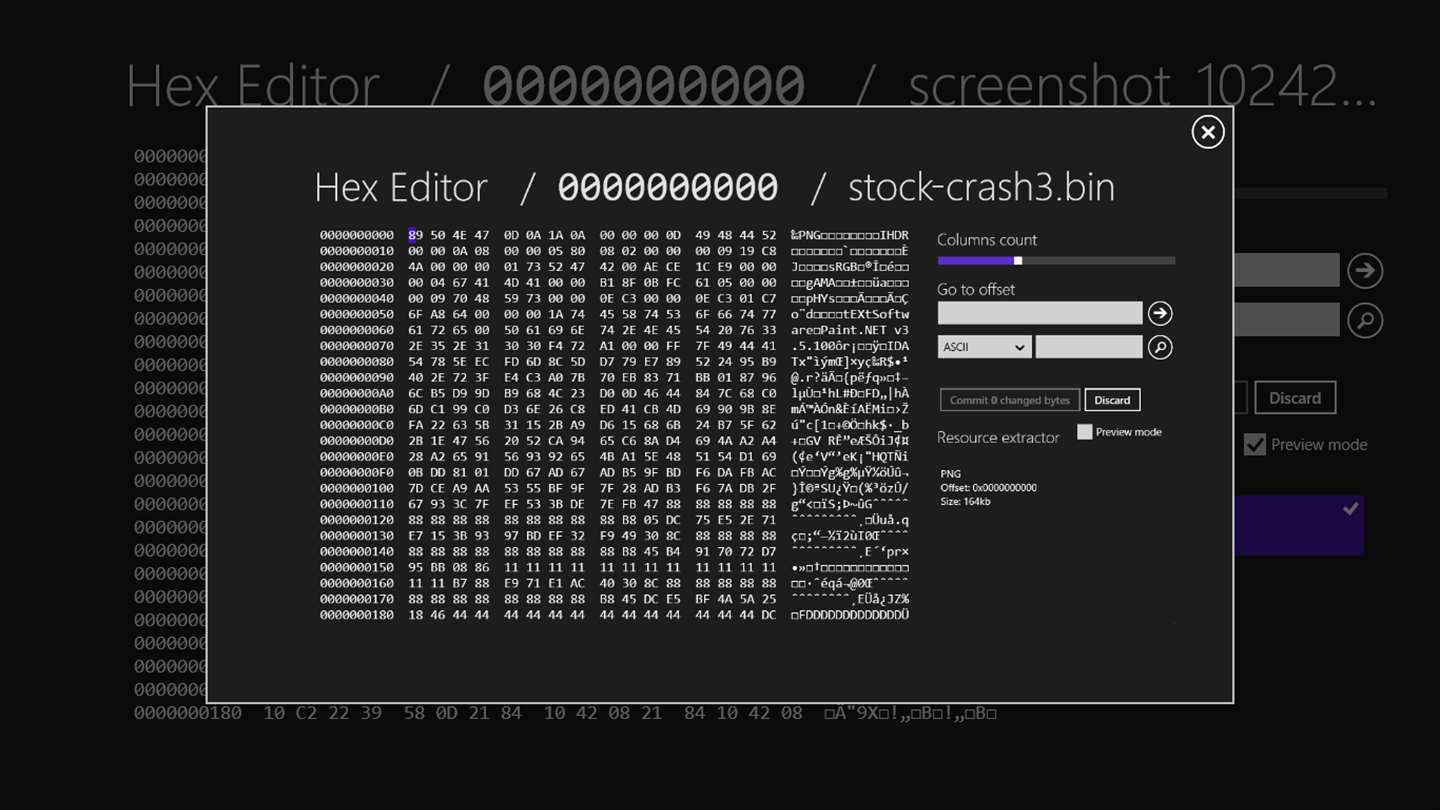
Task: Adjust the Columns count slider handle
Action: tap(1018, 261)
